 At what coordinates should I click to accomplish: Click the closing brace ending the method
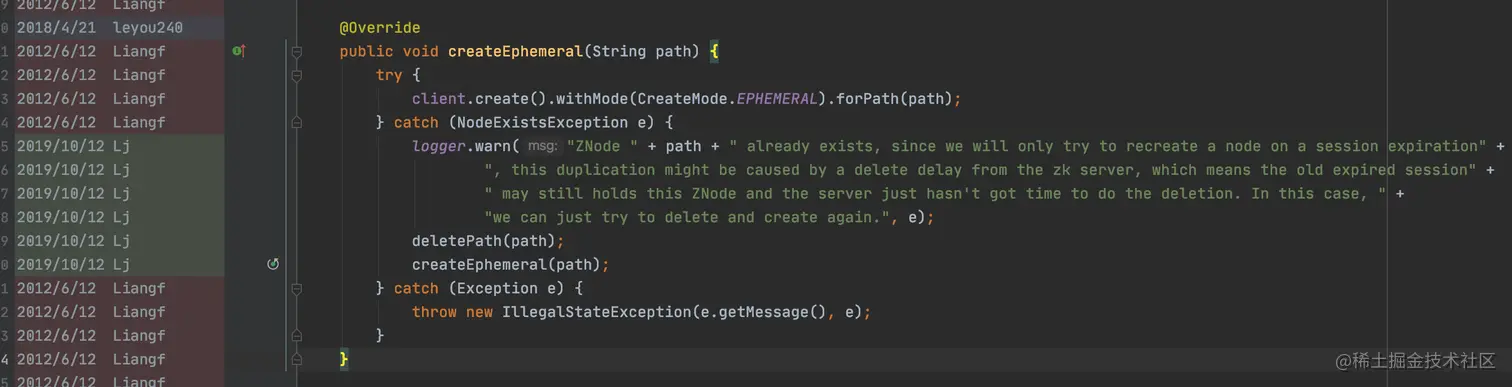coord(344,359)
